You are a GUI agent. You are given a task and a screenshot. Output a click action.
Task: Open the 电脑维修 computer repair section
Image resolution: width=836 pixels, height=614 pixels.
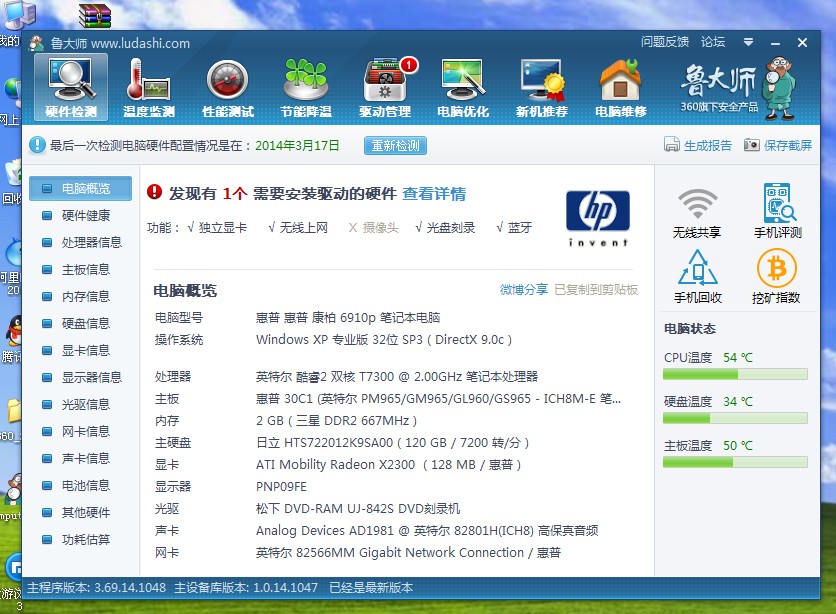621,87
